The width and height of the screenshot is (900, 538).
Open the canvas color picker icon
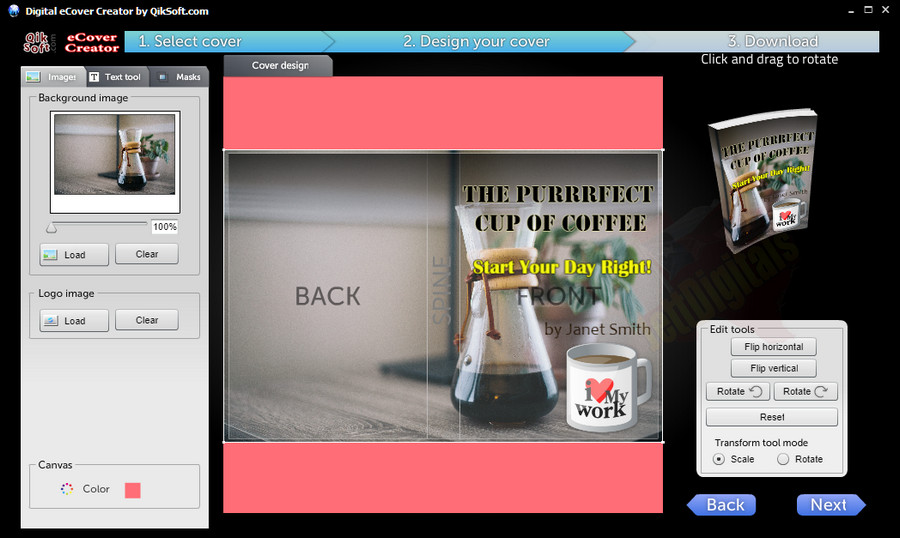coord(67,489)
